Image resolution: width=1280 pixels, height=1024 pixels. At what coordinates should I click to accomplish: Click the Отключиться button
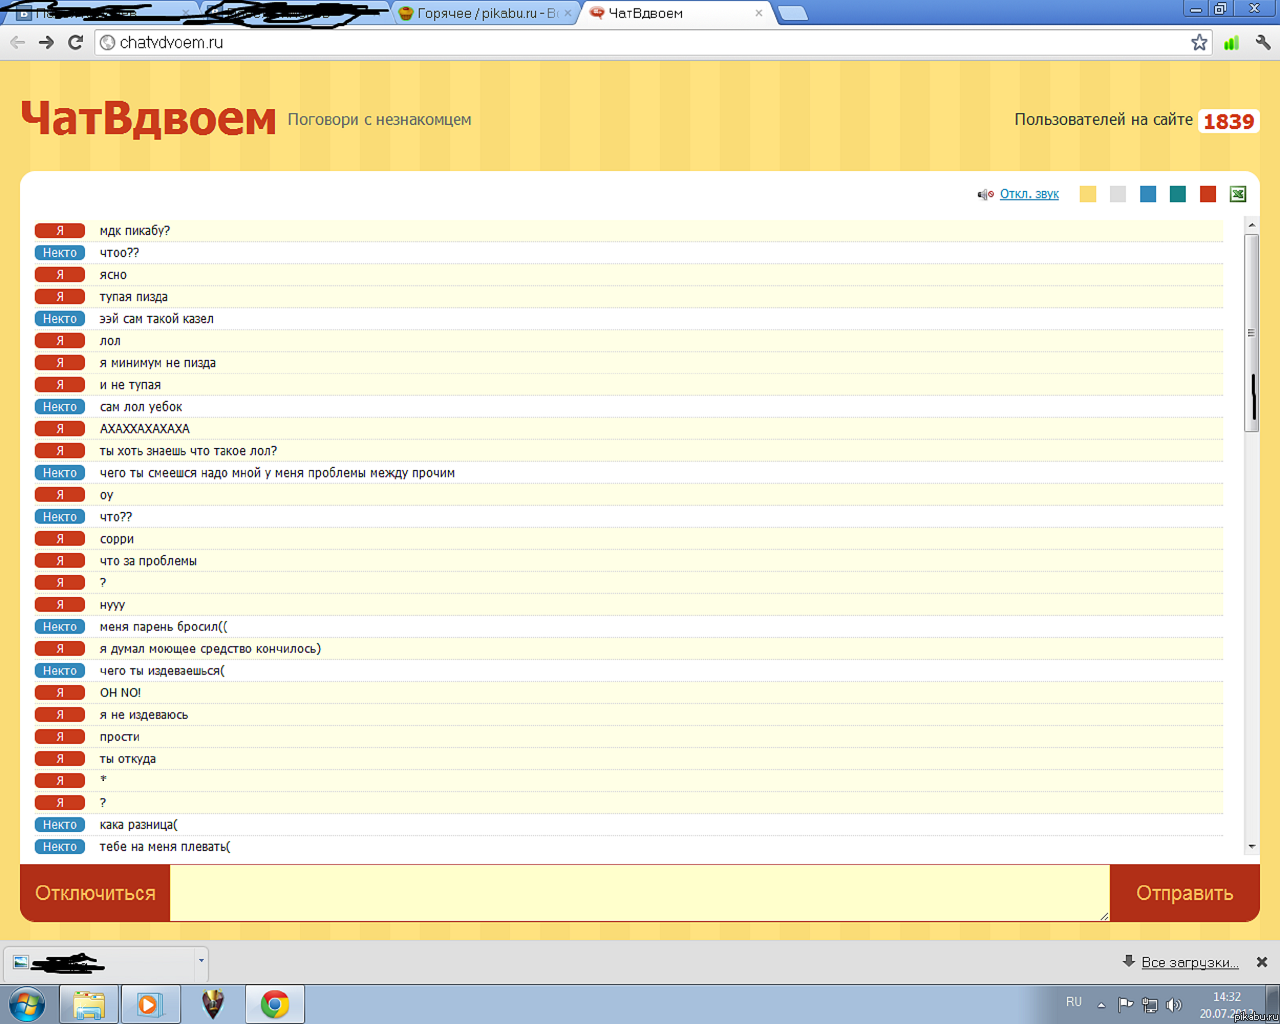(95, 893)
